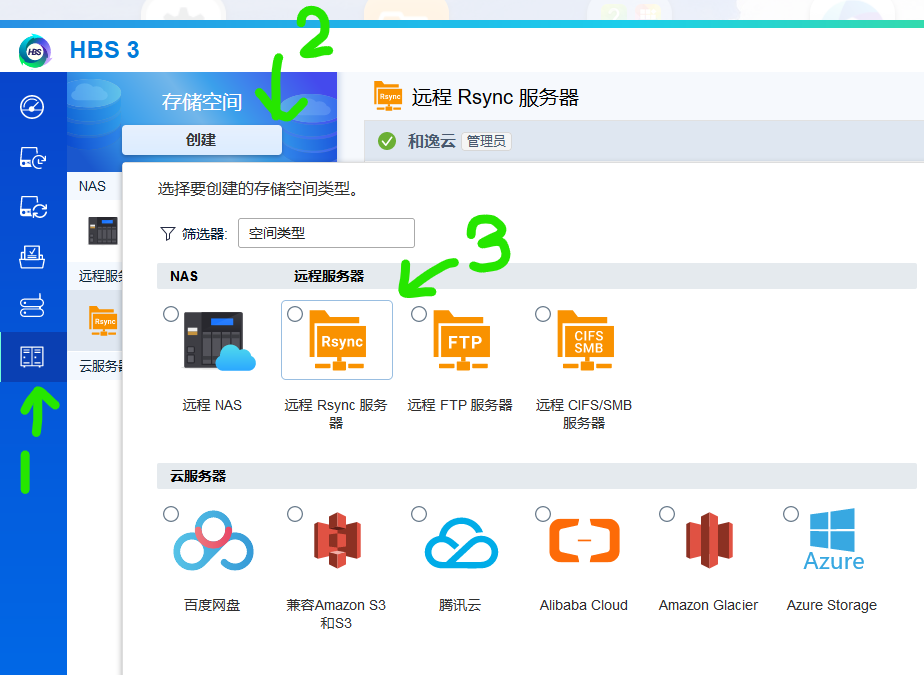Viewport: 924px width, 675px height.
Task: Select the 兼容Amazon S3和S3 radio button
Action: point(295,514)
